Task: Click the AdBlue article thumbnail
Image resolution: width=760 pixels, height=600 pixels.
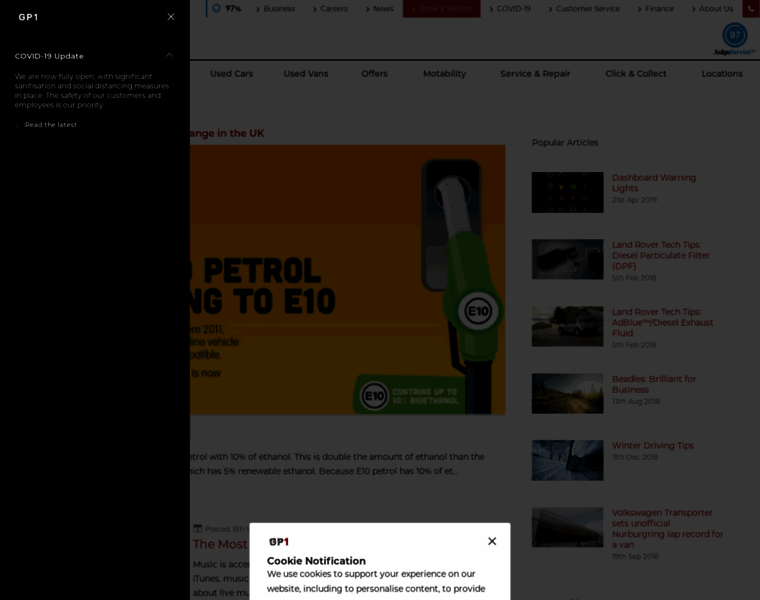Action: [568, 326]
